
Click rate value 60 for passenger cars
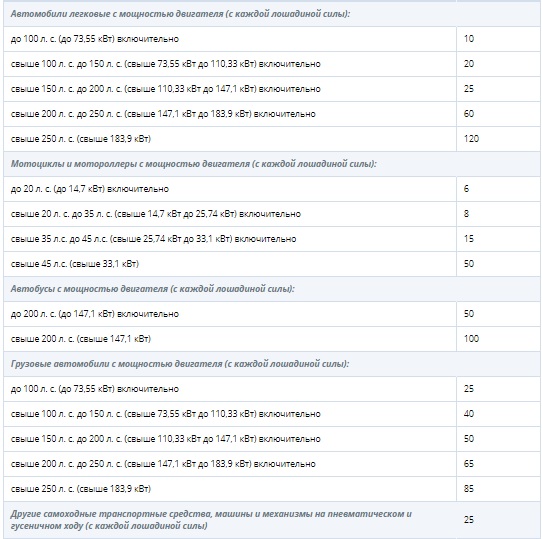[469, 114]
